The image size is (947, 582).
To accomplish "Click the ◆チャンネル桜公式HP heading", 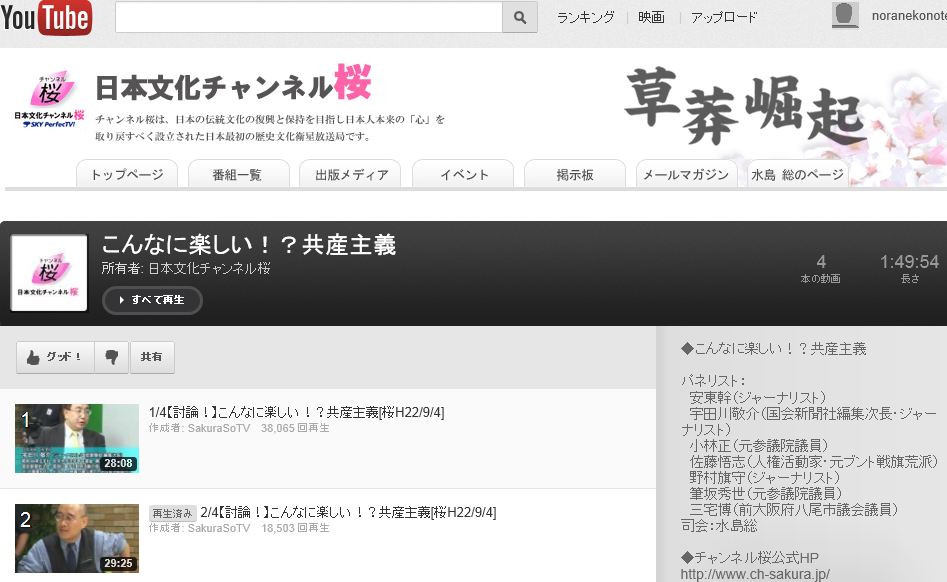I will [750, 558].
